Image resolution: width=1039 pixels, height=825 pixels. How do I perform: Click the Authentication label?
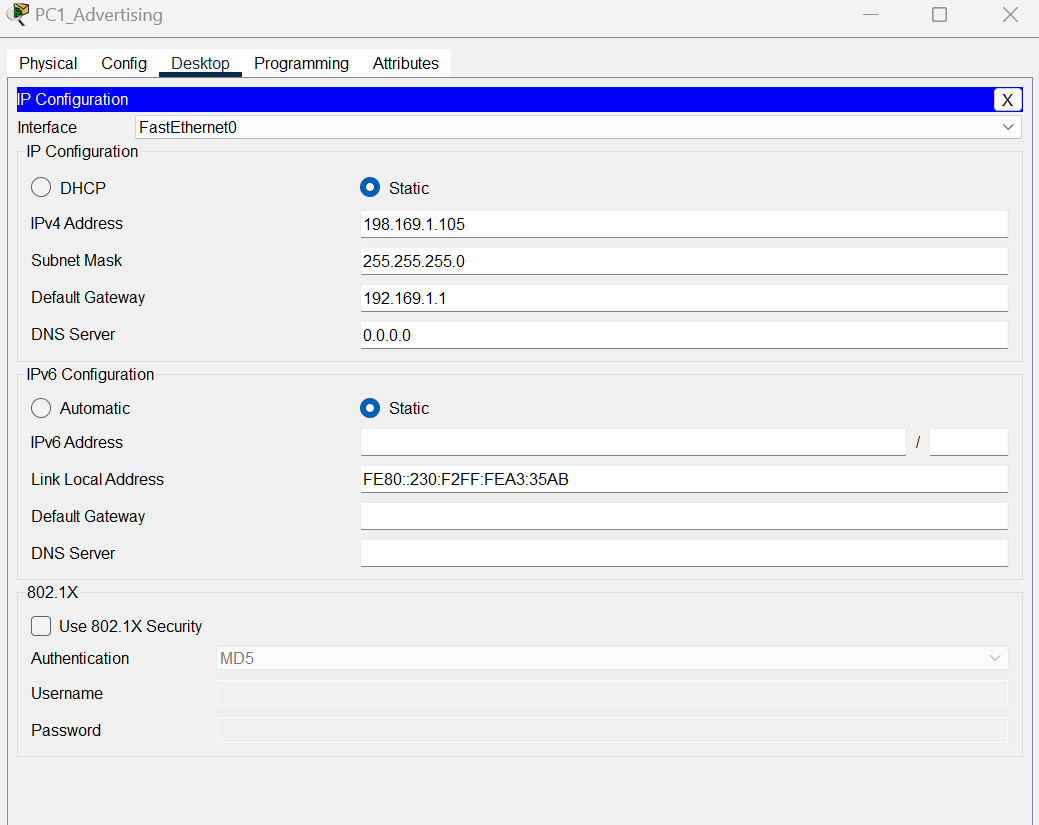[80, 658]
